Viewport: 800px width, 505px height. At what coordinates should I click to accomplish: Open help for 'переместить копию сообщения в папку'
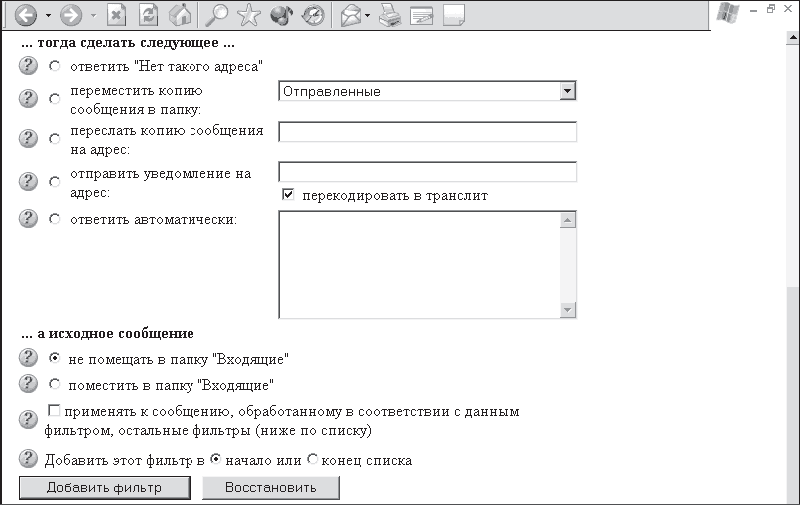click(x=28, y=98)
